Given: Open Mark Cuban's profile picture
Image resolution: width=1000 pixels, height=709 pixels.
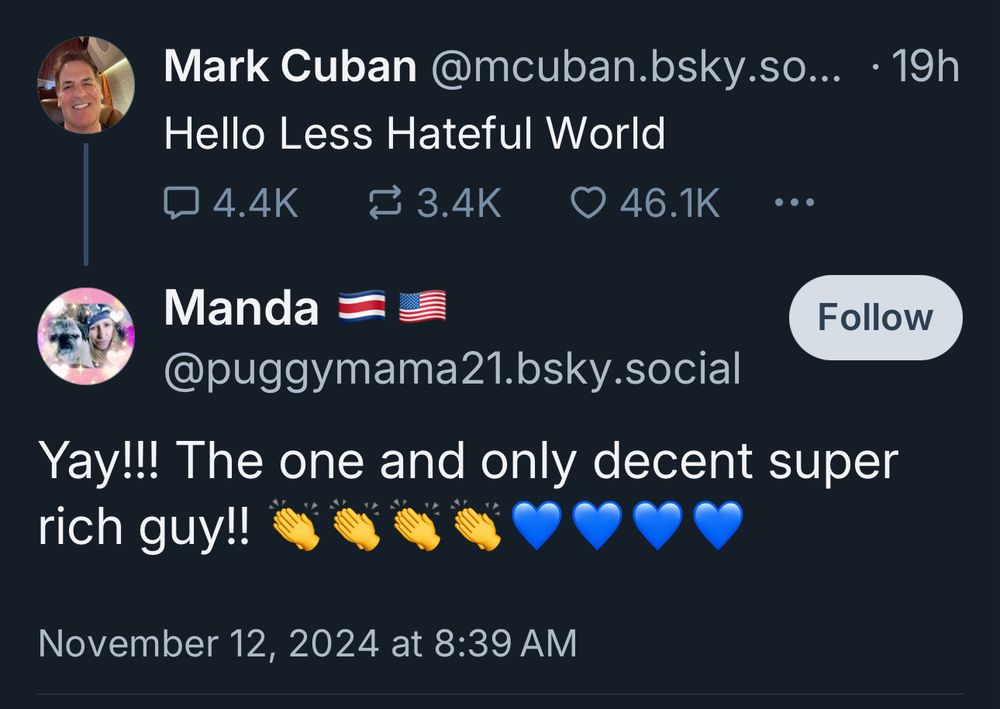Looking at the screenshot, I should [85, 85].
